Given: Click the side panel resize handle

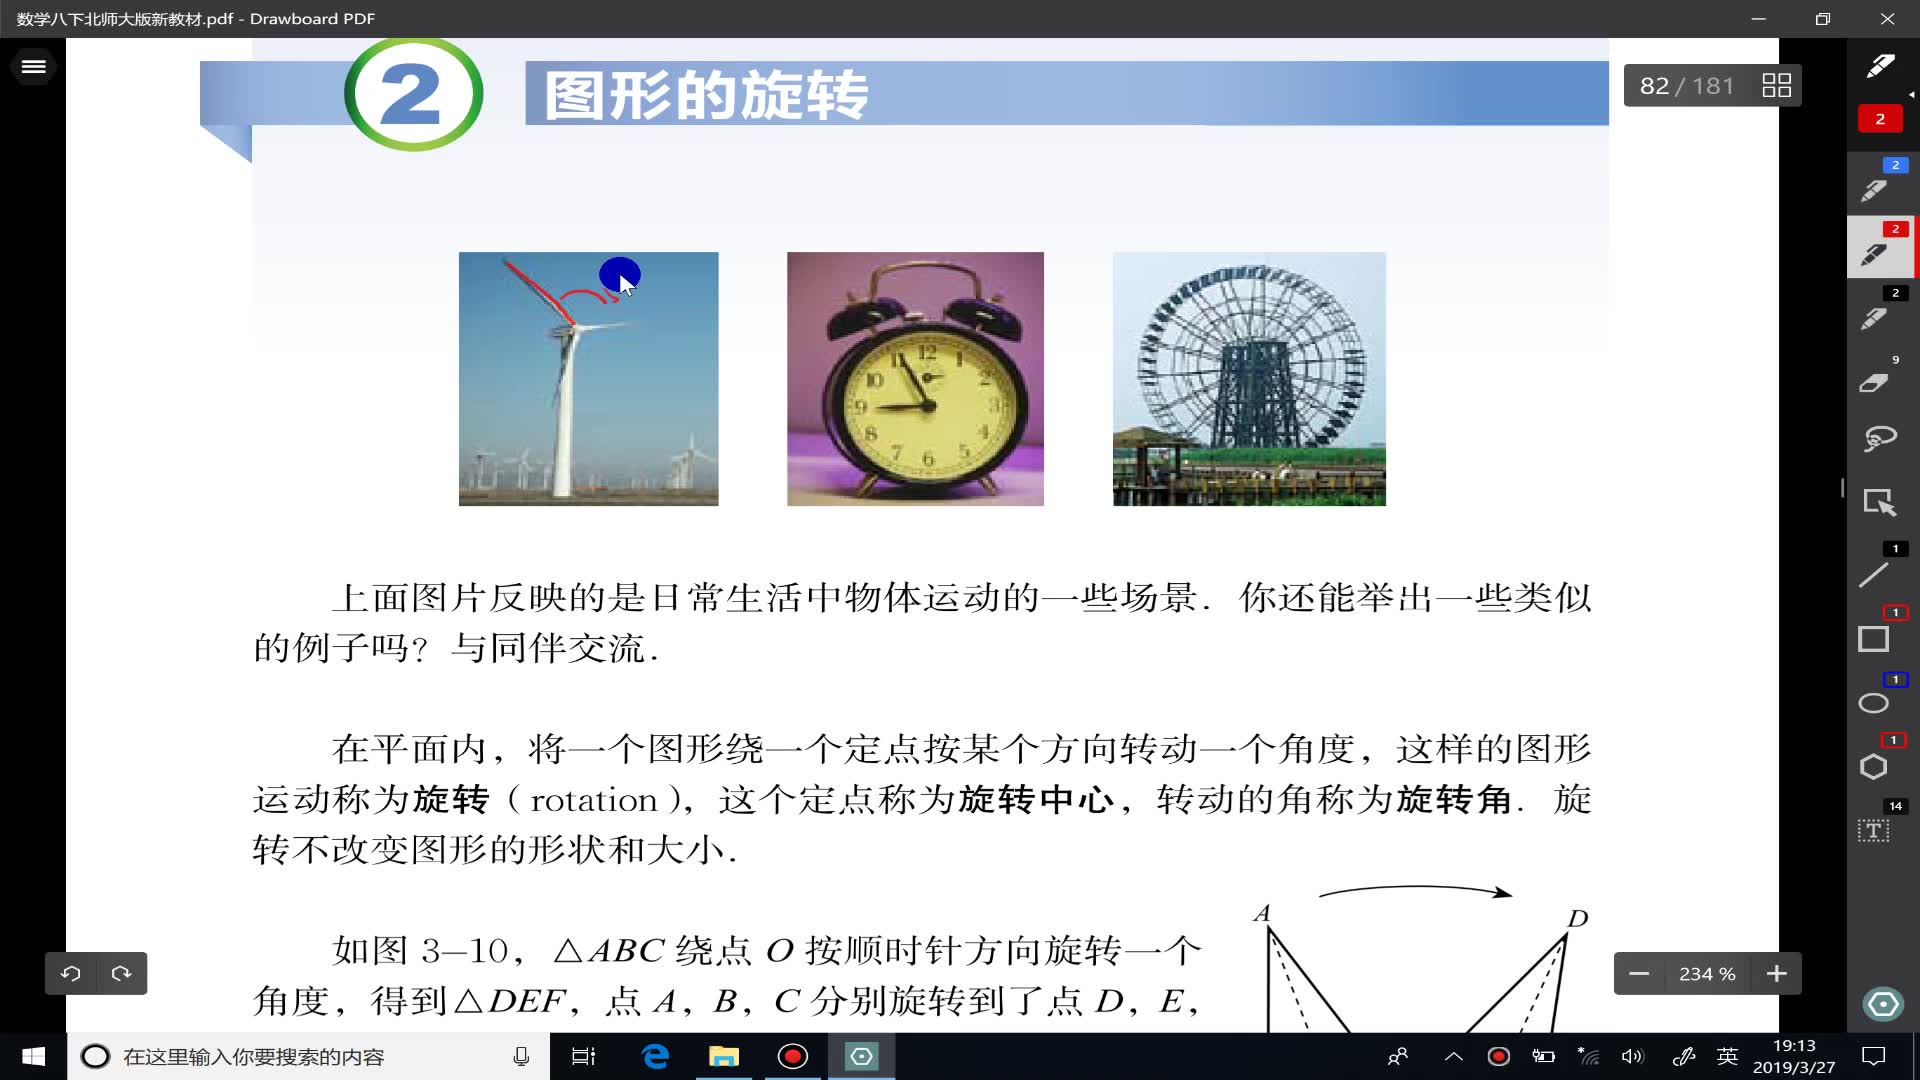Looking at the screenshot, I should [x=1842, y=488].
